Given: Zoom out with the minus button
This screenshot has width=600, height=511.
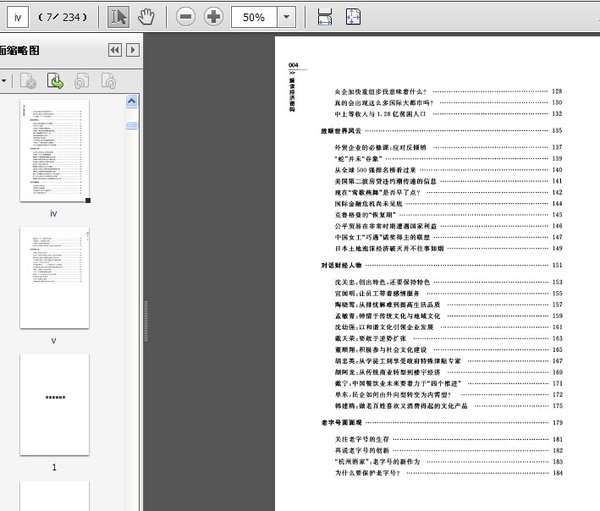Looking at the screenshot, I should 186,17.
